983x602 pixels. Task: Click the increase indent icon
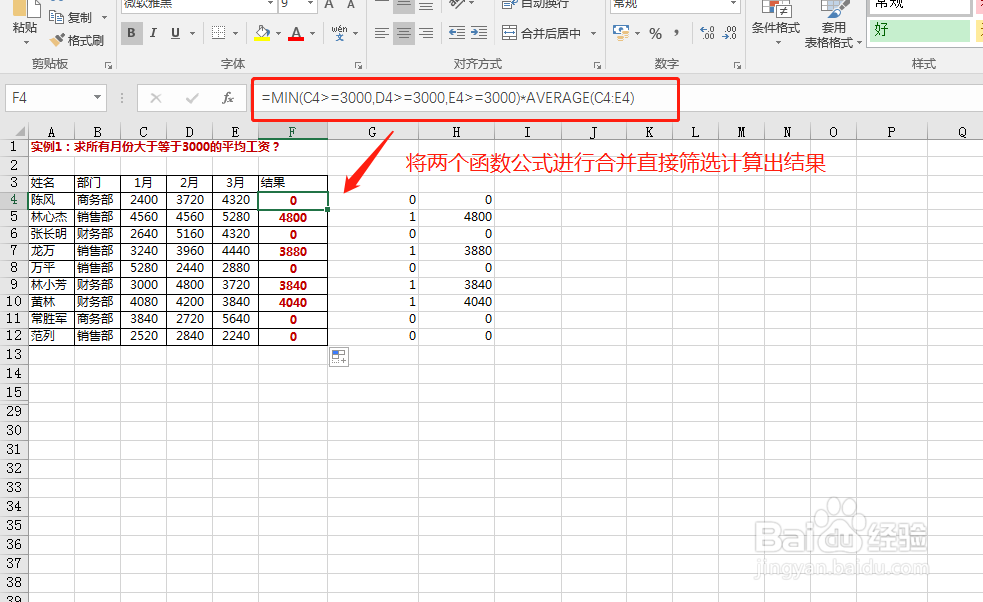[x=479, y=33]
